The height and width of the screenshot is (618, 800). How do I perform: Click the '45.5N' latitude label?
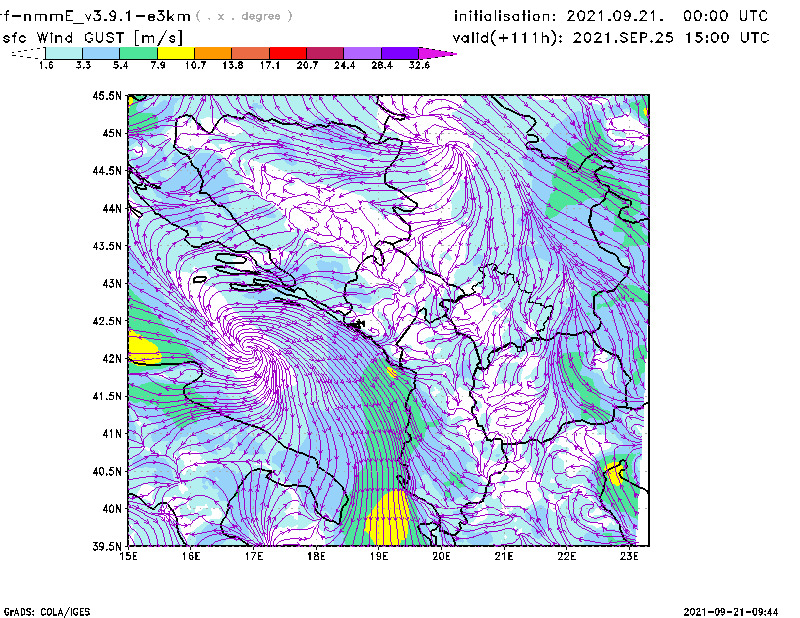[107, 96]
